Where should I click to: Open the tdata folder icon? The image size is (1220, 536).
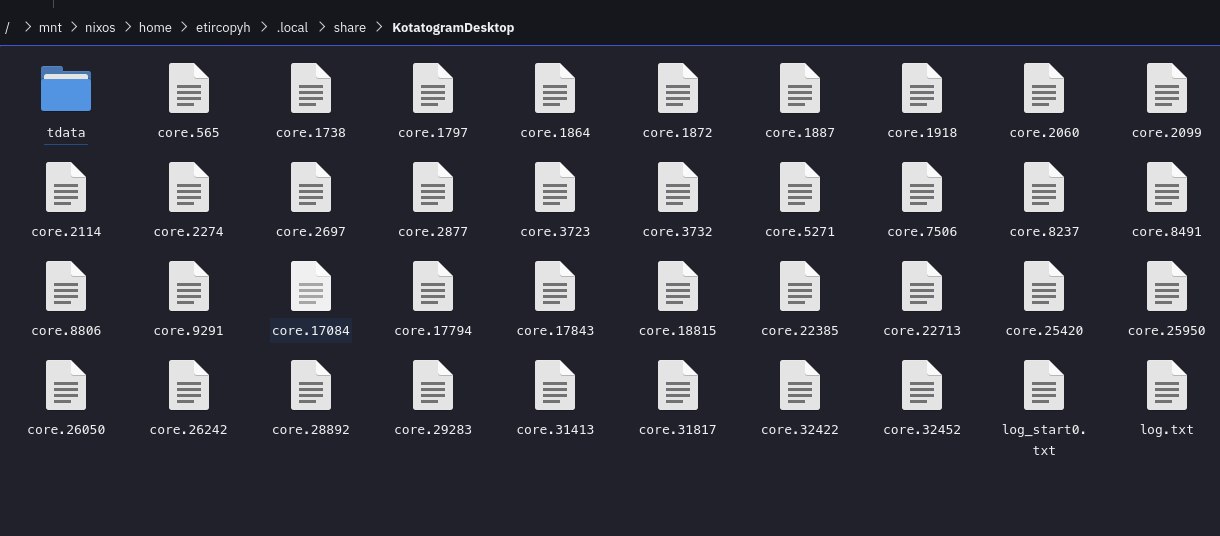pyautogui.click(x=66, y=88)
